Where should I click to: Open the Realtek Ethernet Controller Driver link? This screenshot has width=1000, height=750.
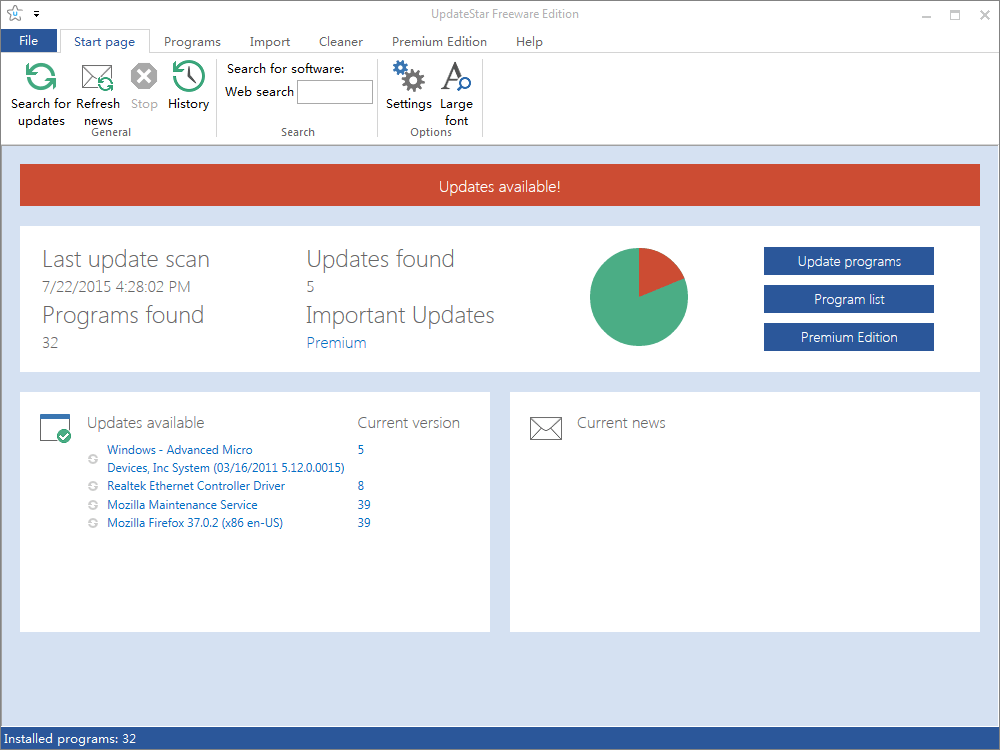196,486
